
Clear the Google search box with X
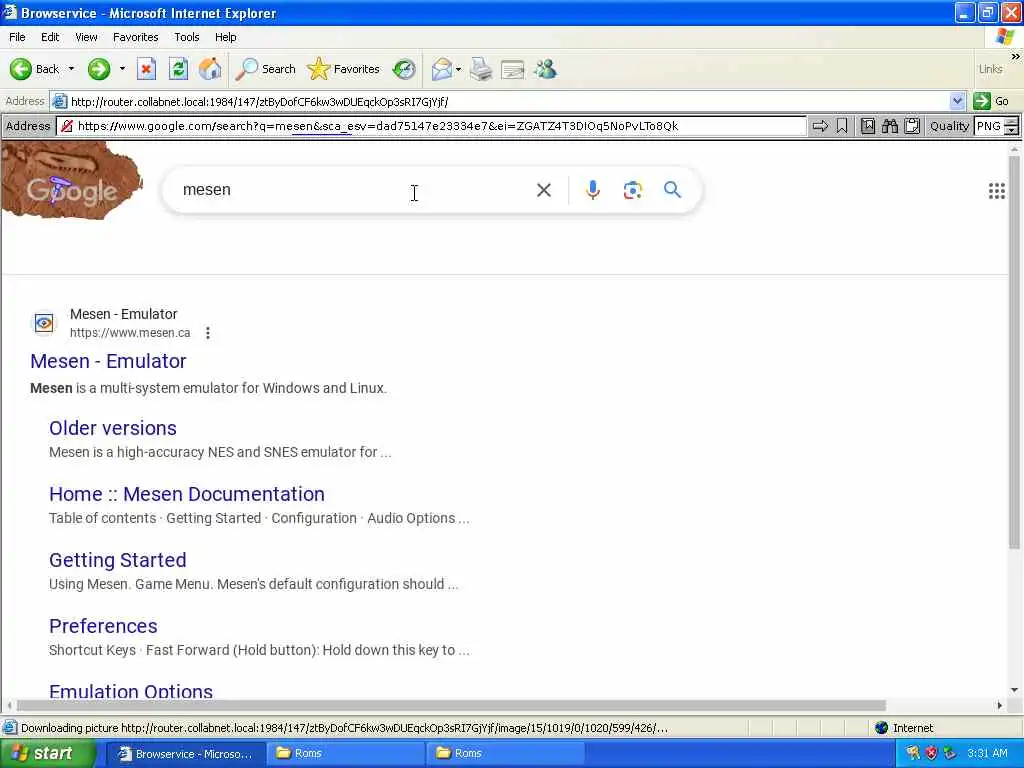543,190
